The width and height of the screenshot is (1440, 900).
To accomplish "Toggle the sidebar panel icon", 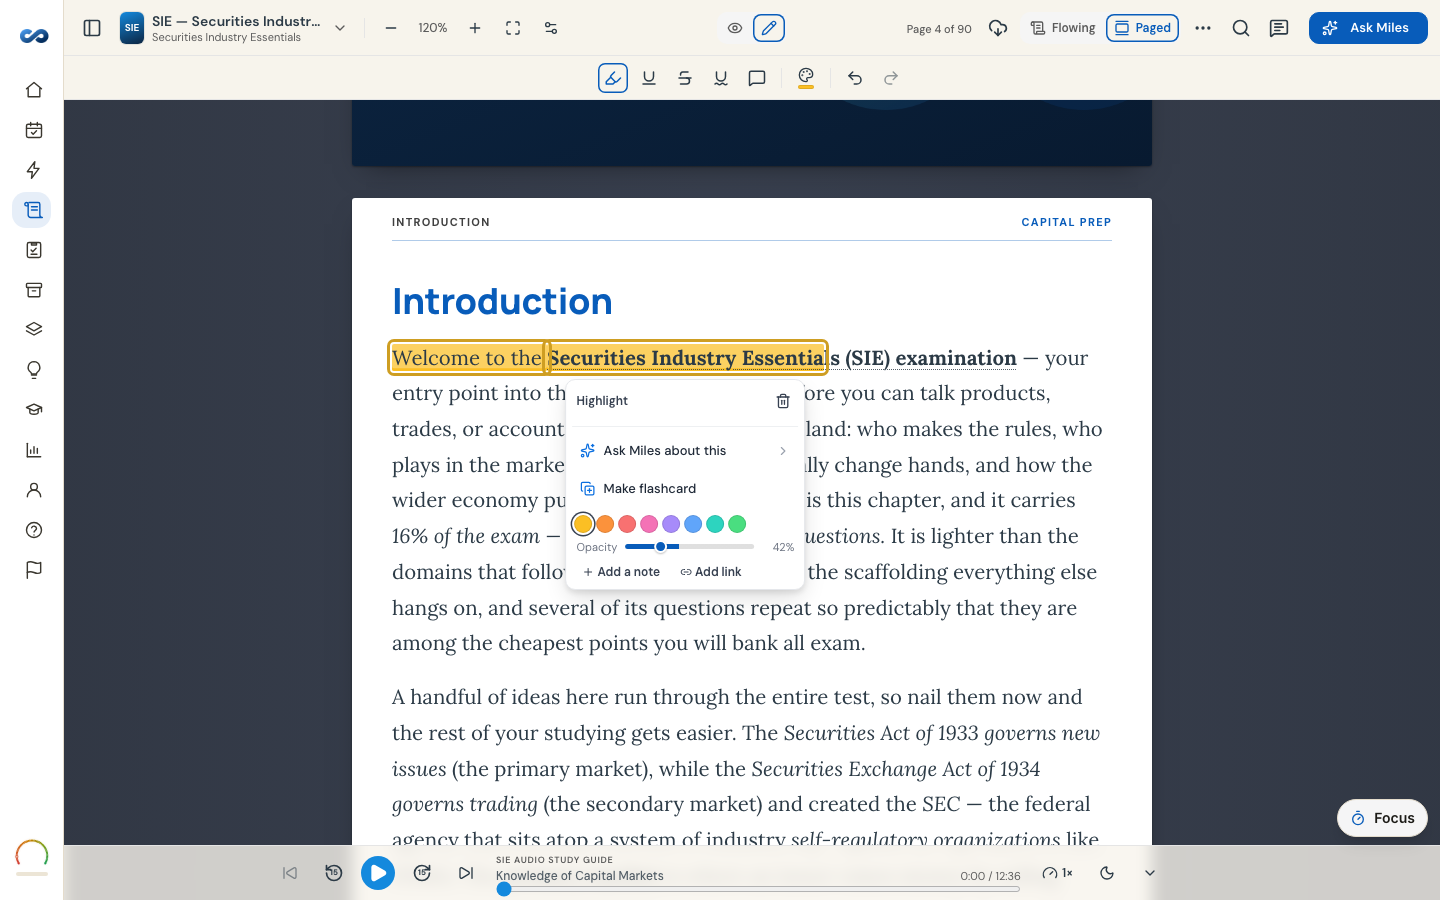I will pyautogui.click(x=92, y=28).
